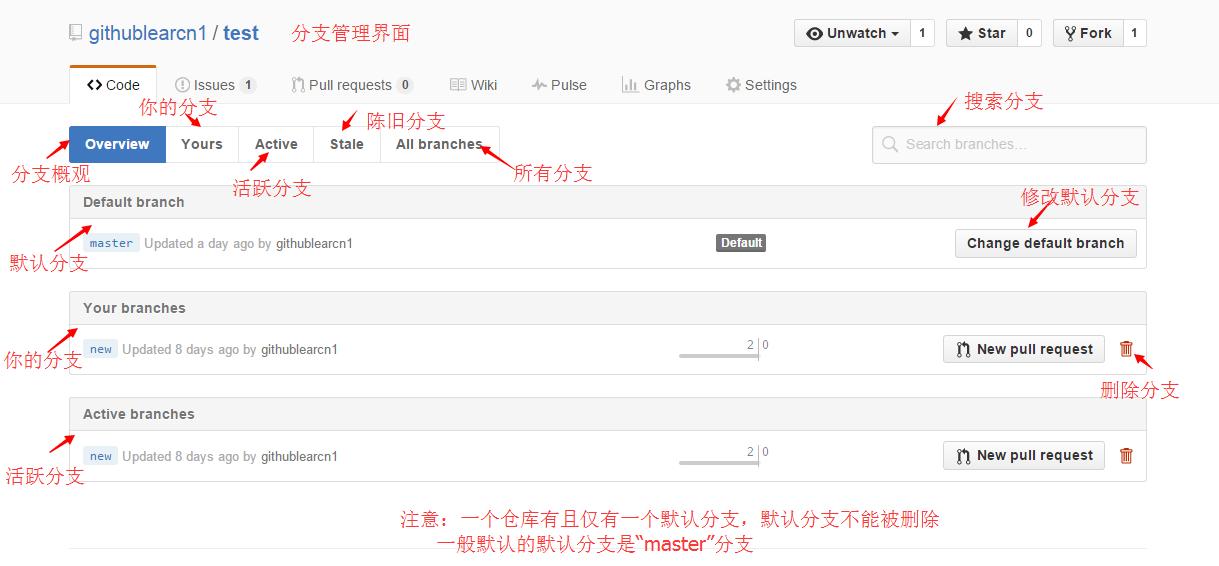Viewport: 1219px width, 566px height.
Task: Select the Stale branch filter
Action: click(347, 144)
